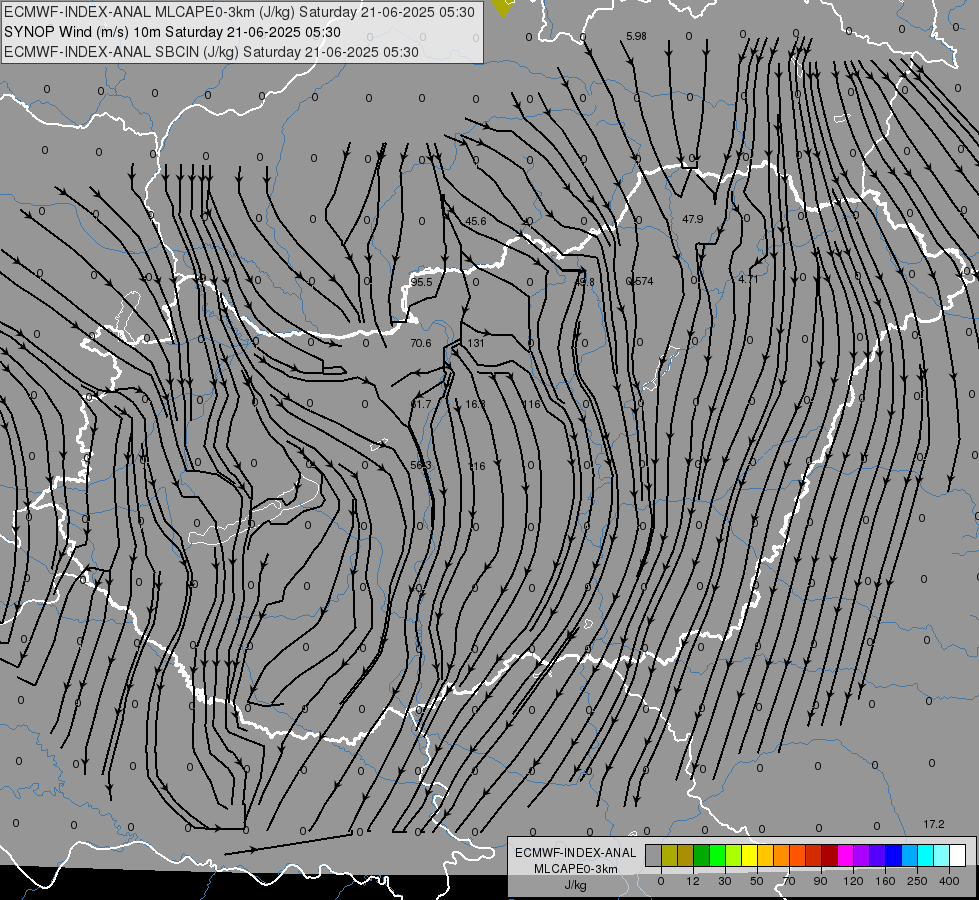Select the pure blue legend swatch
Image resolution: width=979 pixels, height=900 pixels.
point(893,855)
